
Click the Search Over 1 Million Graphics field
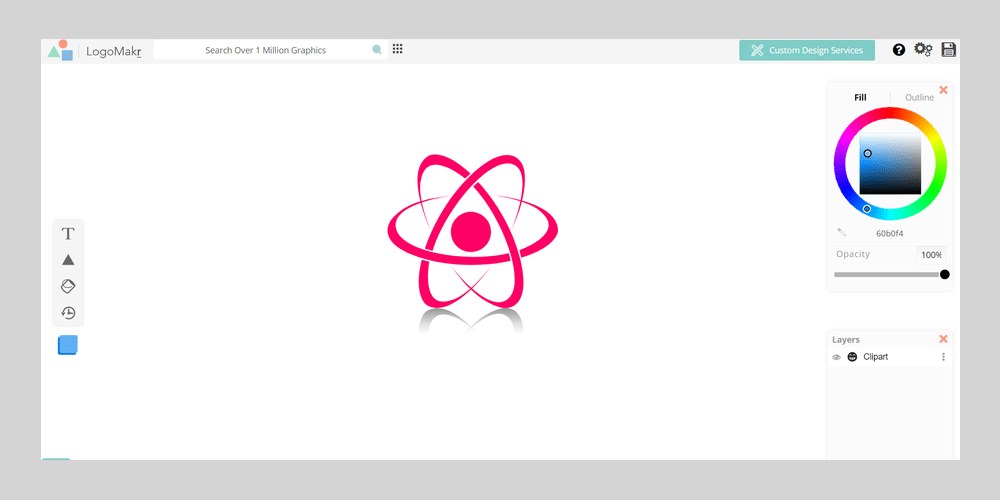(x=270, y=50)
